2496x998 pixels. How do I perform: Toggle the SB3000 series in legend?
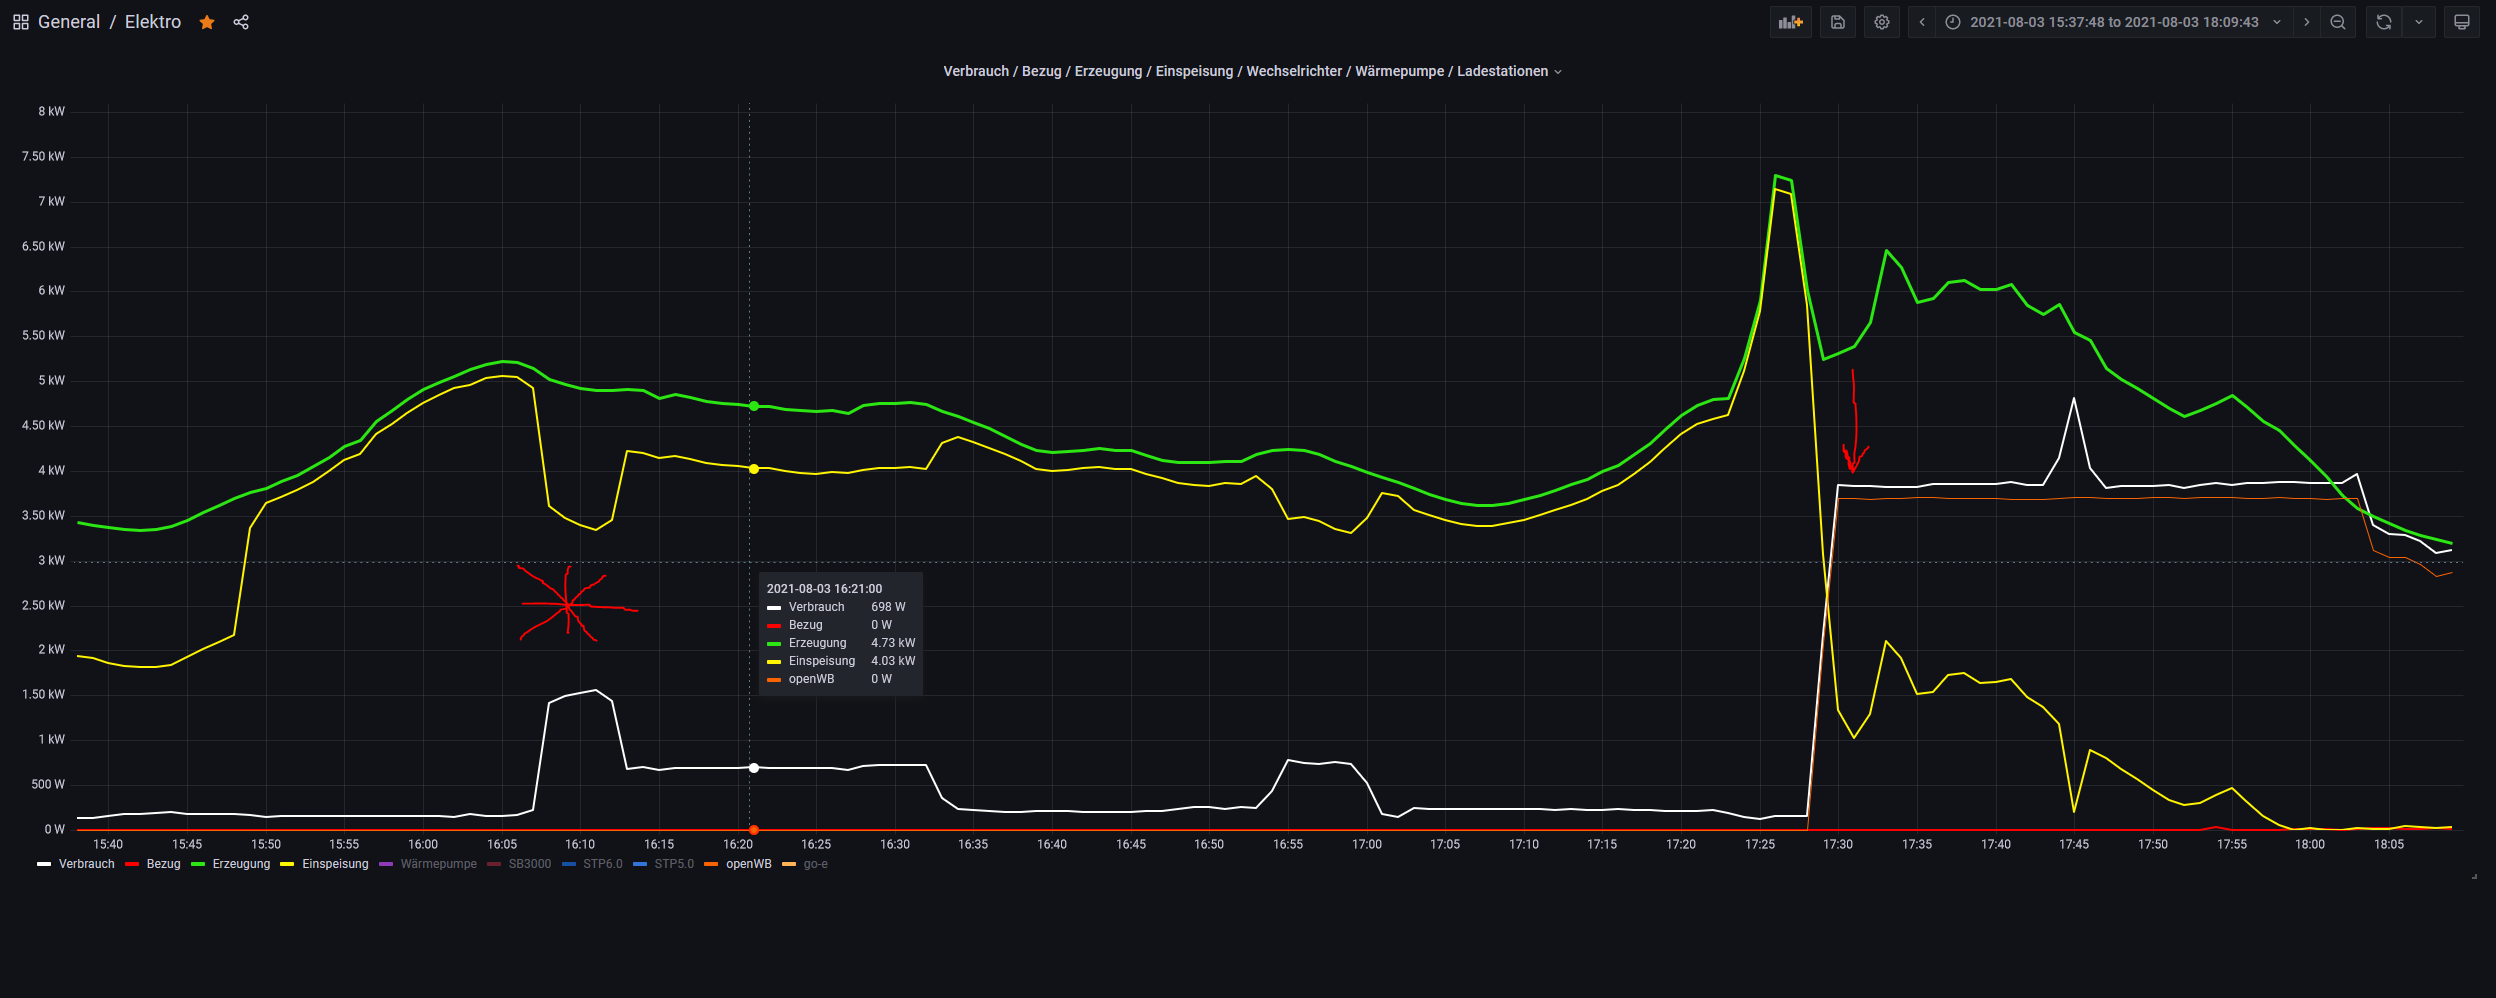[529, 864]
